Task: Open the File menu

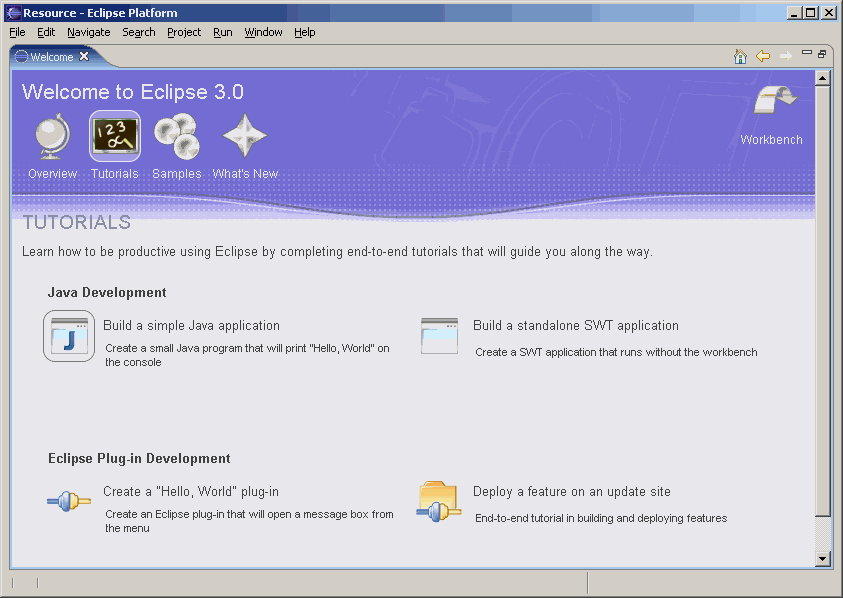Action: coord(17,32)
